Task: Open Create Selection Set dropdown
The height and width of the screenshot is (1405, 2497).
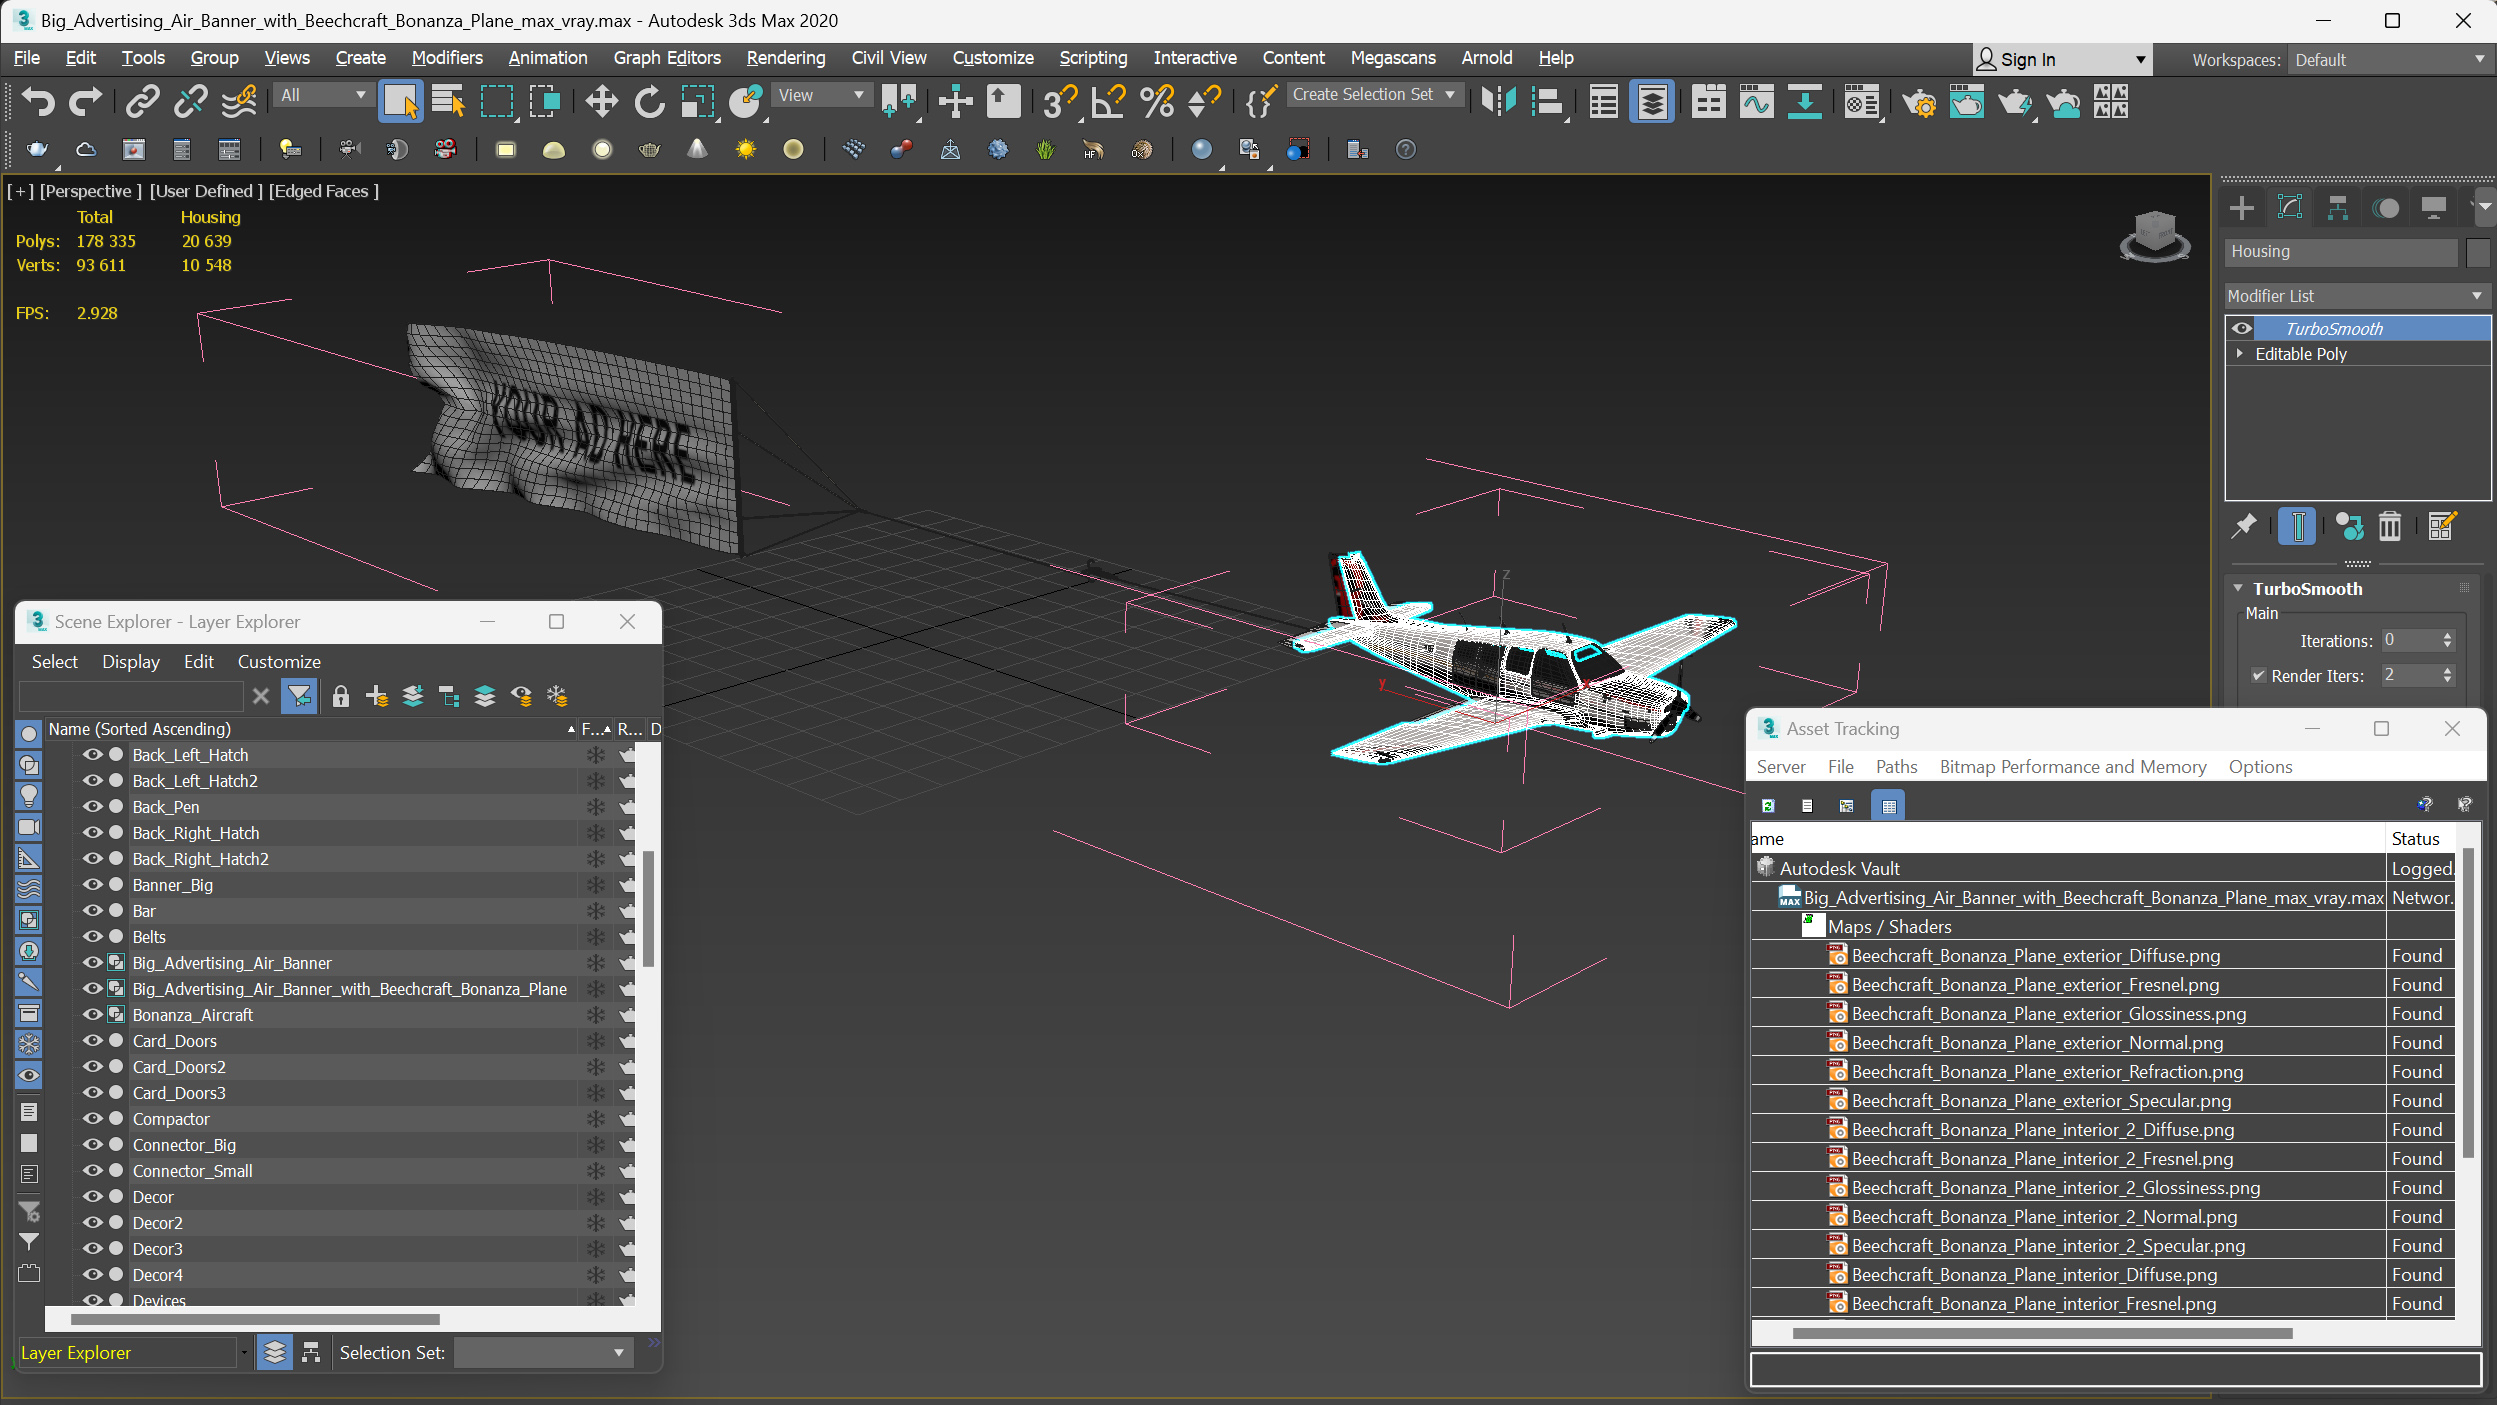Action: pyautogui.click(x=1376, y=95)
